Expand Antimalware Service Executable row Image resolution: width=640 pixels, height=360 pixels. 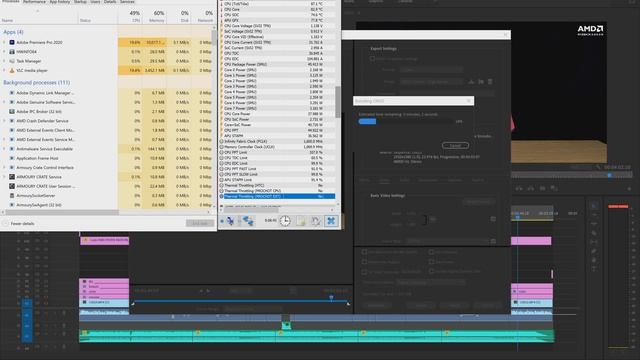[4, 149]
